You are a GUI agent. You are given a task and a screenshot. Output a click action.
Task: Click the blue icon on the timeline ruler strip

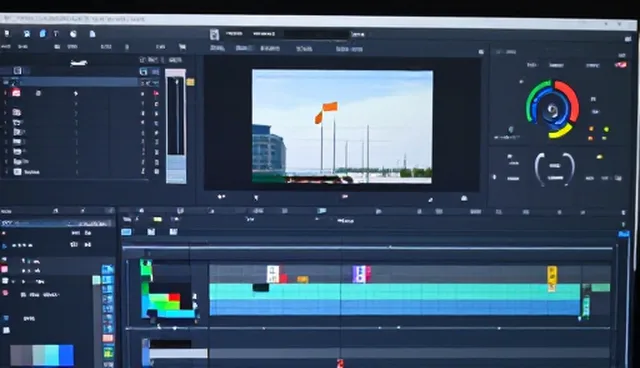click(322, 211)
